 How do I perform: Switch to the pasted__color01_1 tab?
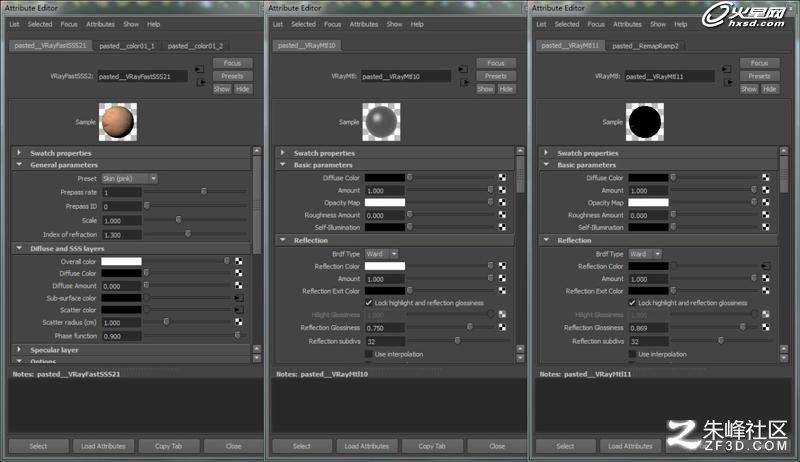pyautogui.click(x=127, y=46)
